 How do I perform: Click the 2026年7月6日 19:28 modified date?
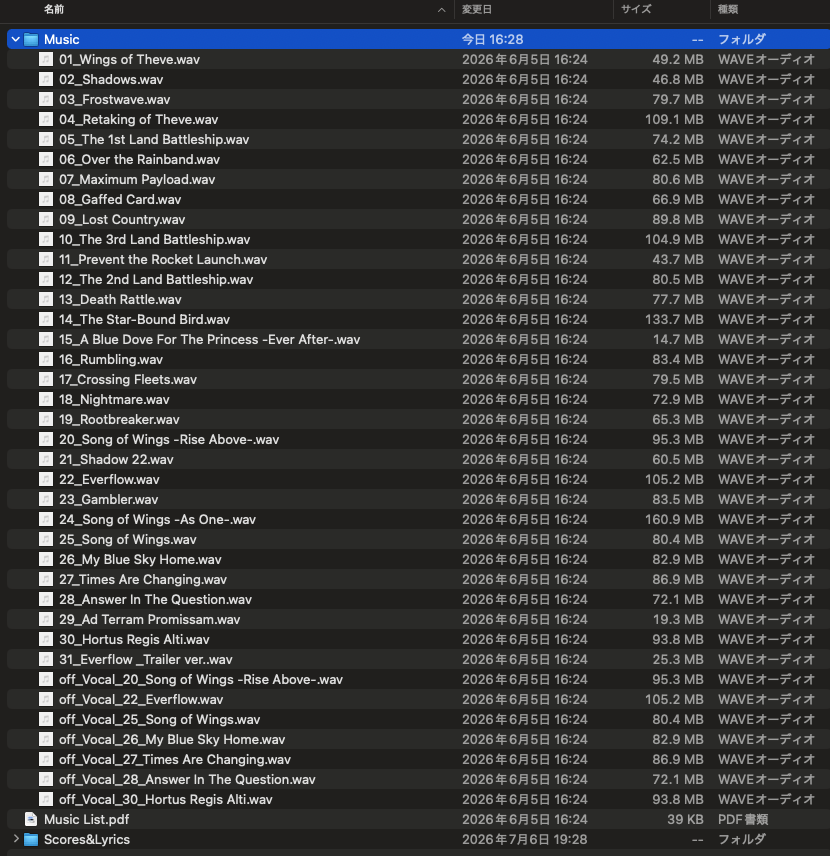pos(525,839)
